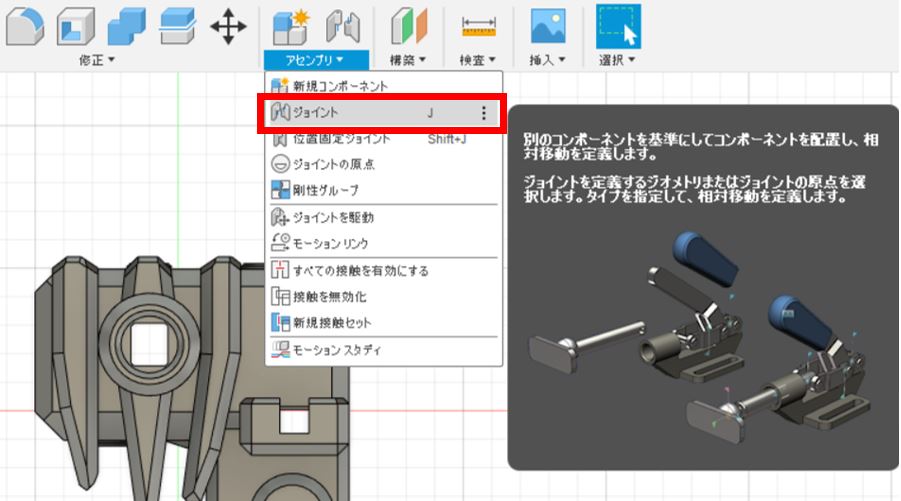
Task: Select the Offset Face tool icon
Action: [x=178, y=26]
